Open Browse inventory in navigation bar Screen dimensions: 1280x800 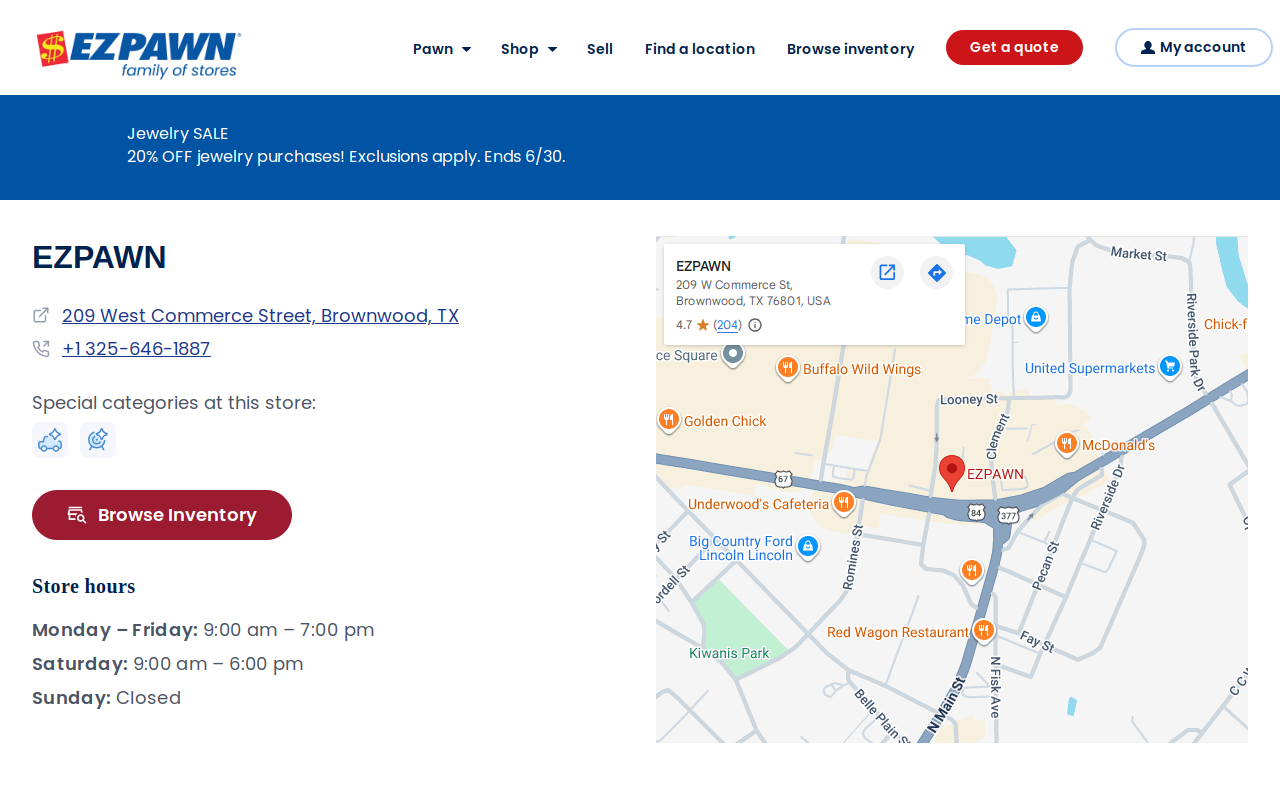click(850, 49)
